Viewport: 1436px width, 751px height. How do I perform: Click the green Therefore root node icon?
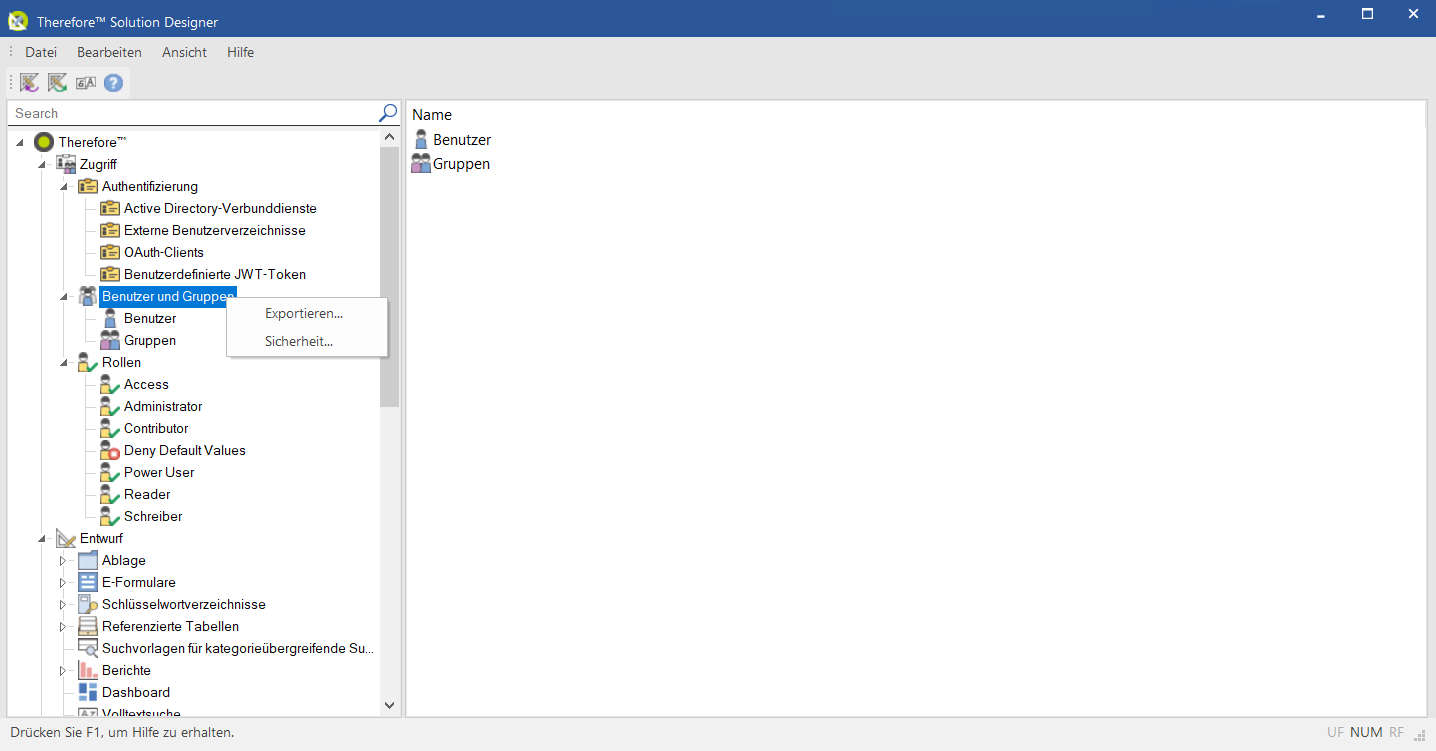[43, 141]
